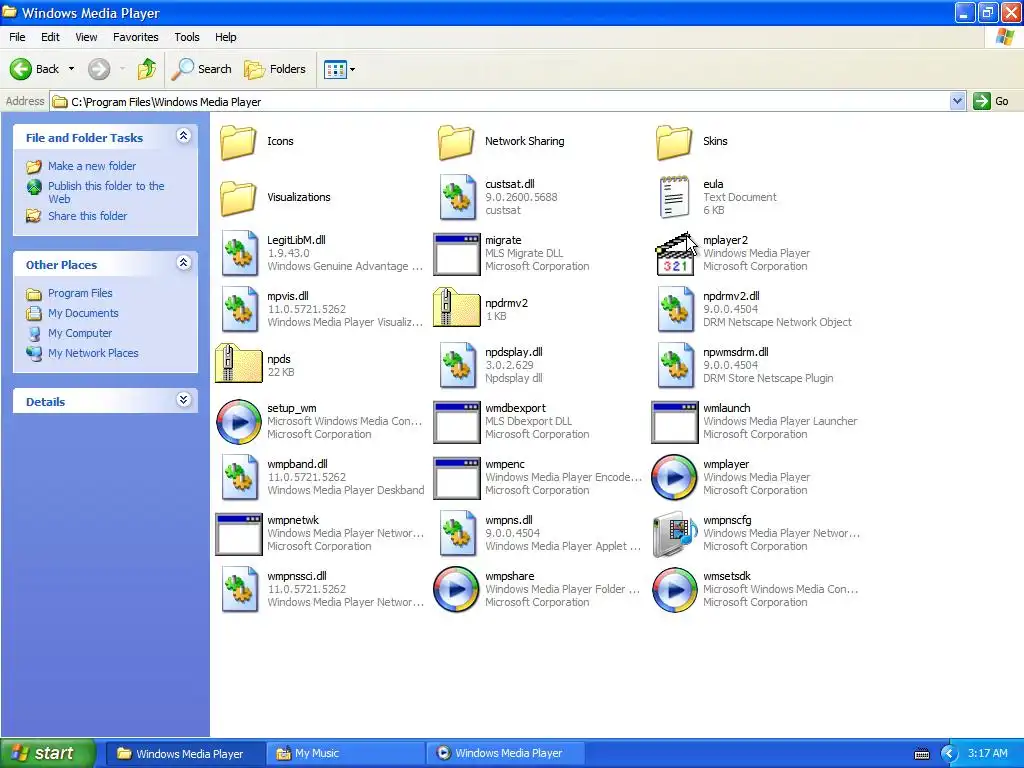The height and width of the screenshot is (768, 1024).
Task: Click Share this folder link
Action: [x=88, y=216]
